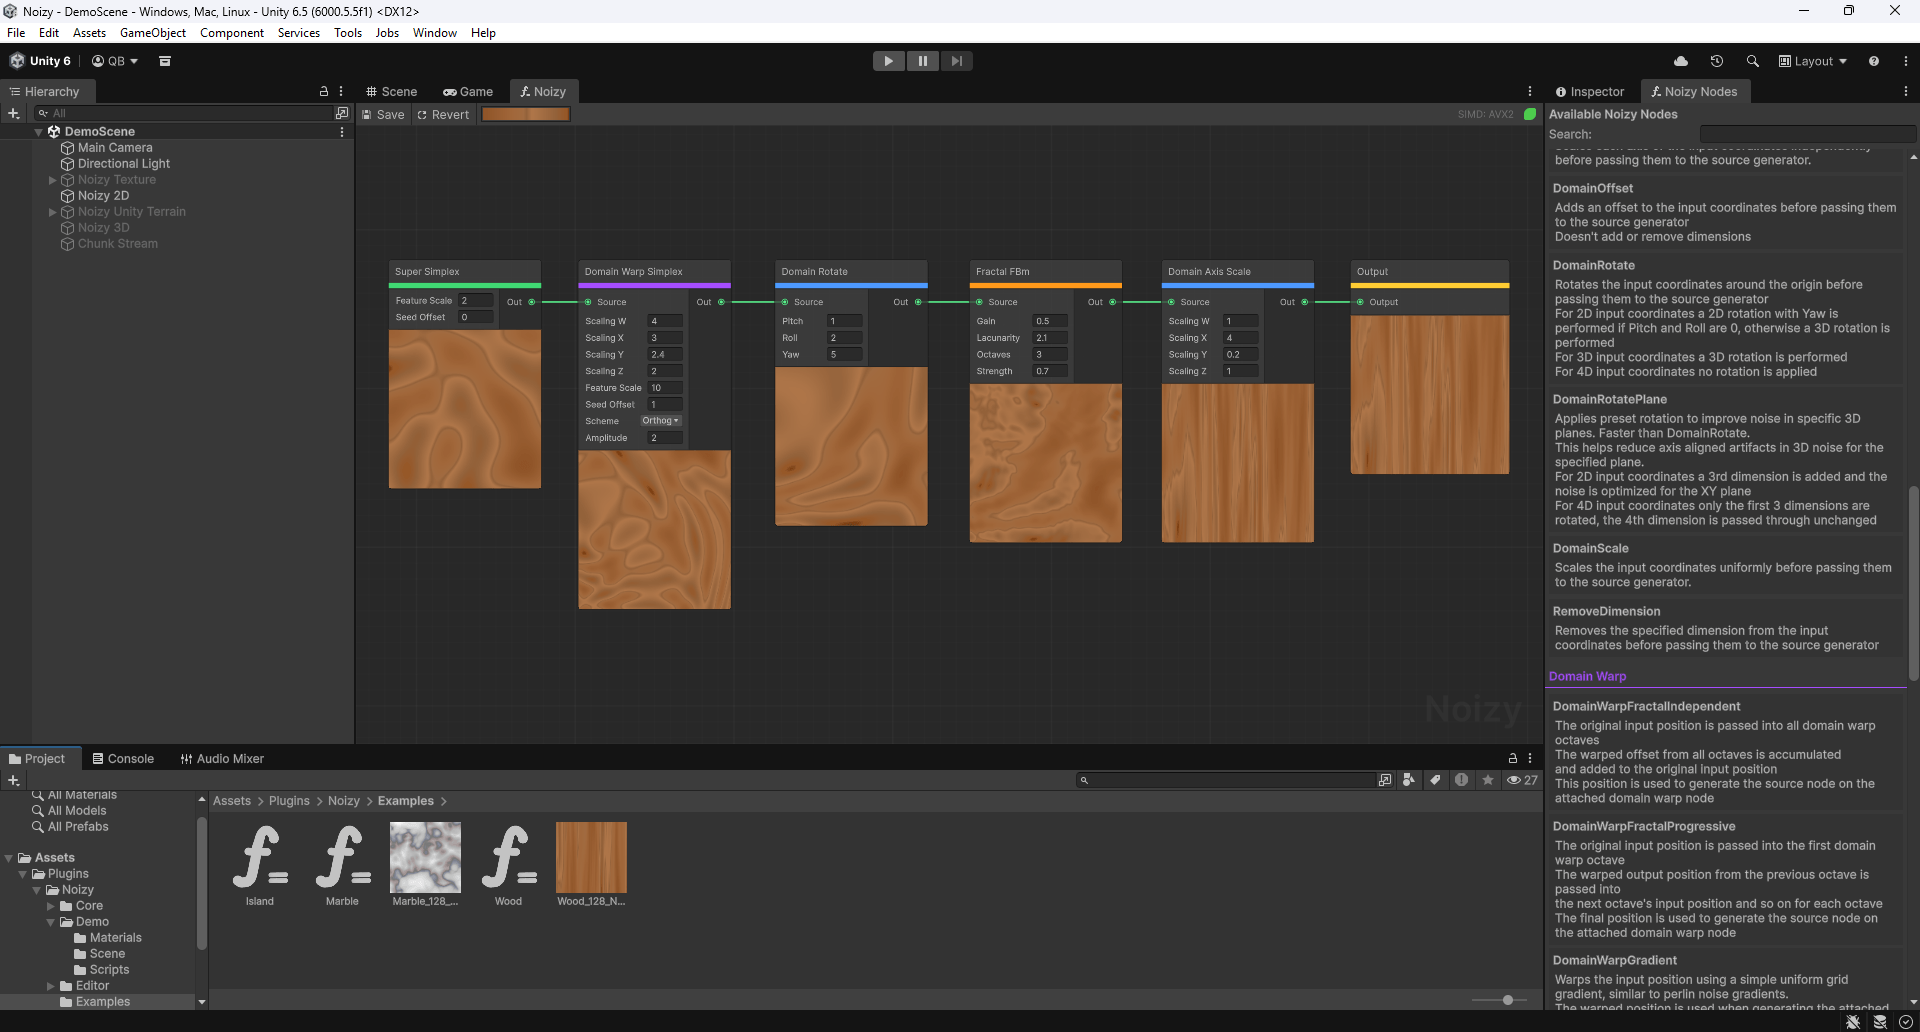This screenshot has width=1920, height=1032.
Task: Collapse the Demo folder arrow
Action: tap(51, 922)
